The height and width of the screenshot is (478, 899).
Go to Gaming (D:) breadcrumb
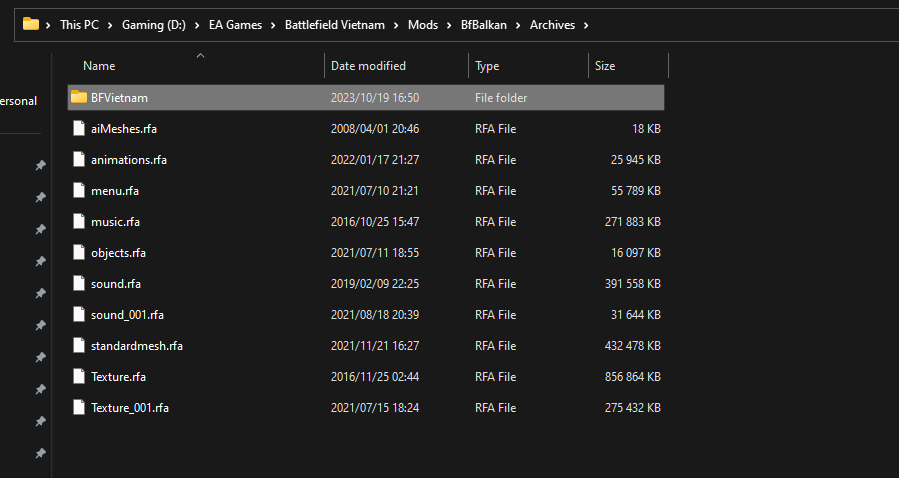pos(158,25)
